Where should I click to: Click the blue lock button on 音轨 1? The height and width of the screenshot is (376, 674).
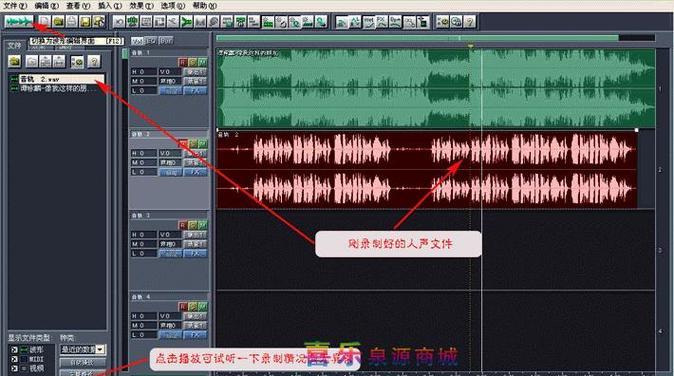tap(171, 90)
